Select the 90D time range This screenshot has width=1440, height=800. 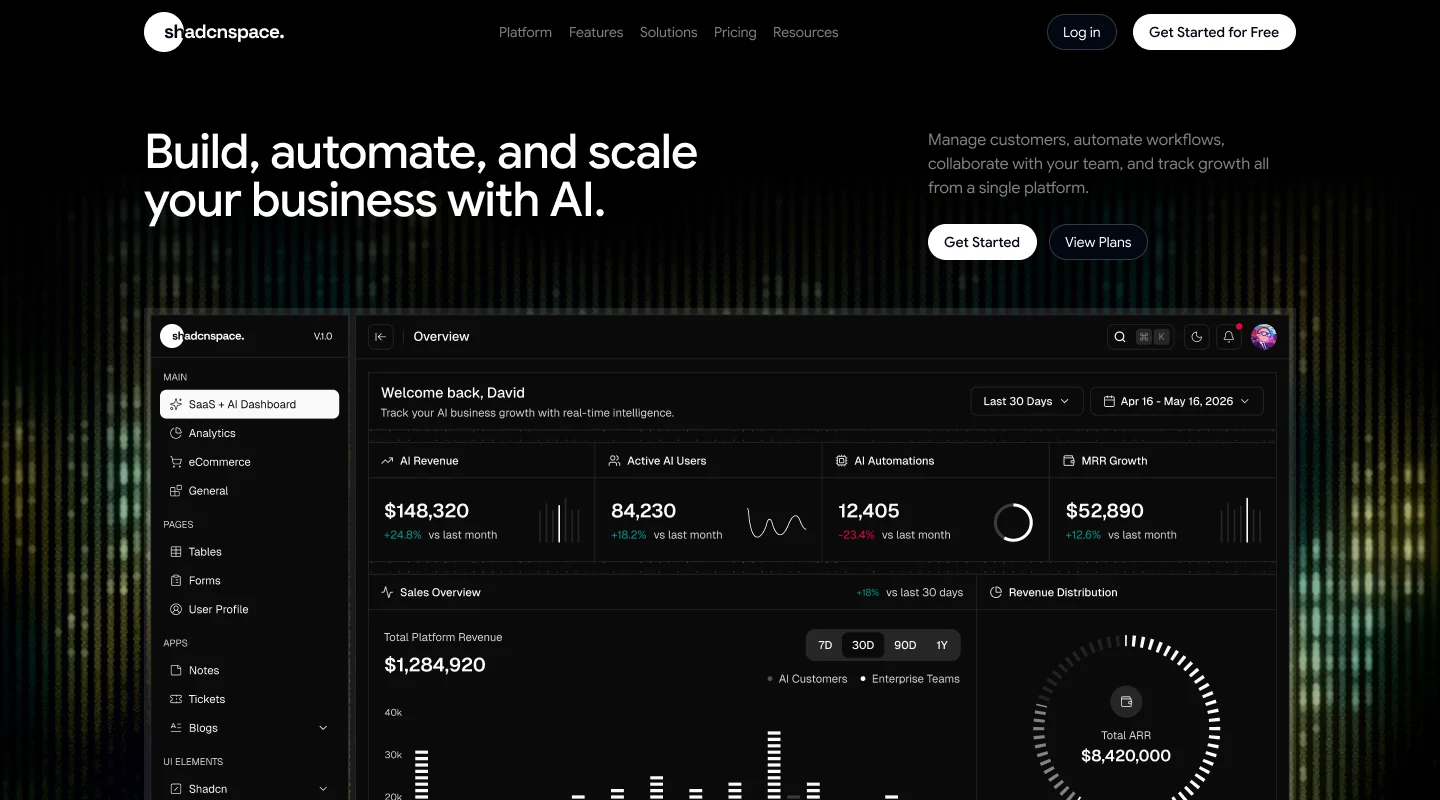(905, 645)
